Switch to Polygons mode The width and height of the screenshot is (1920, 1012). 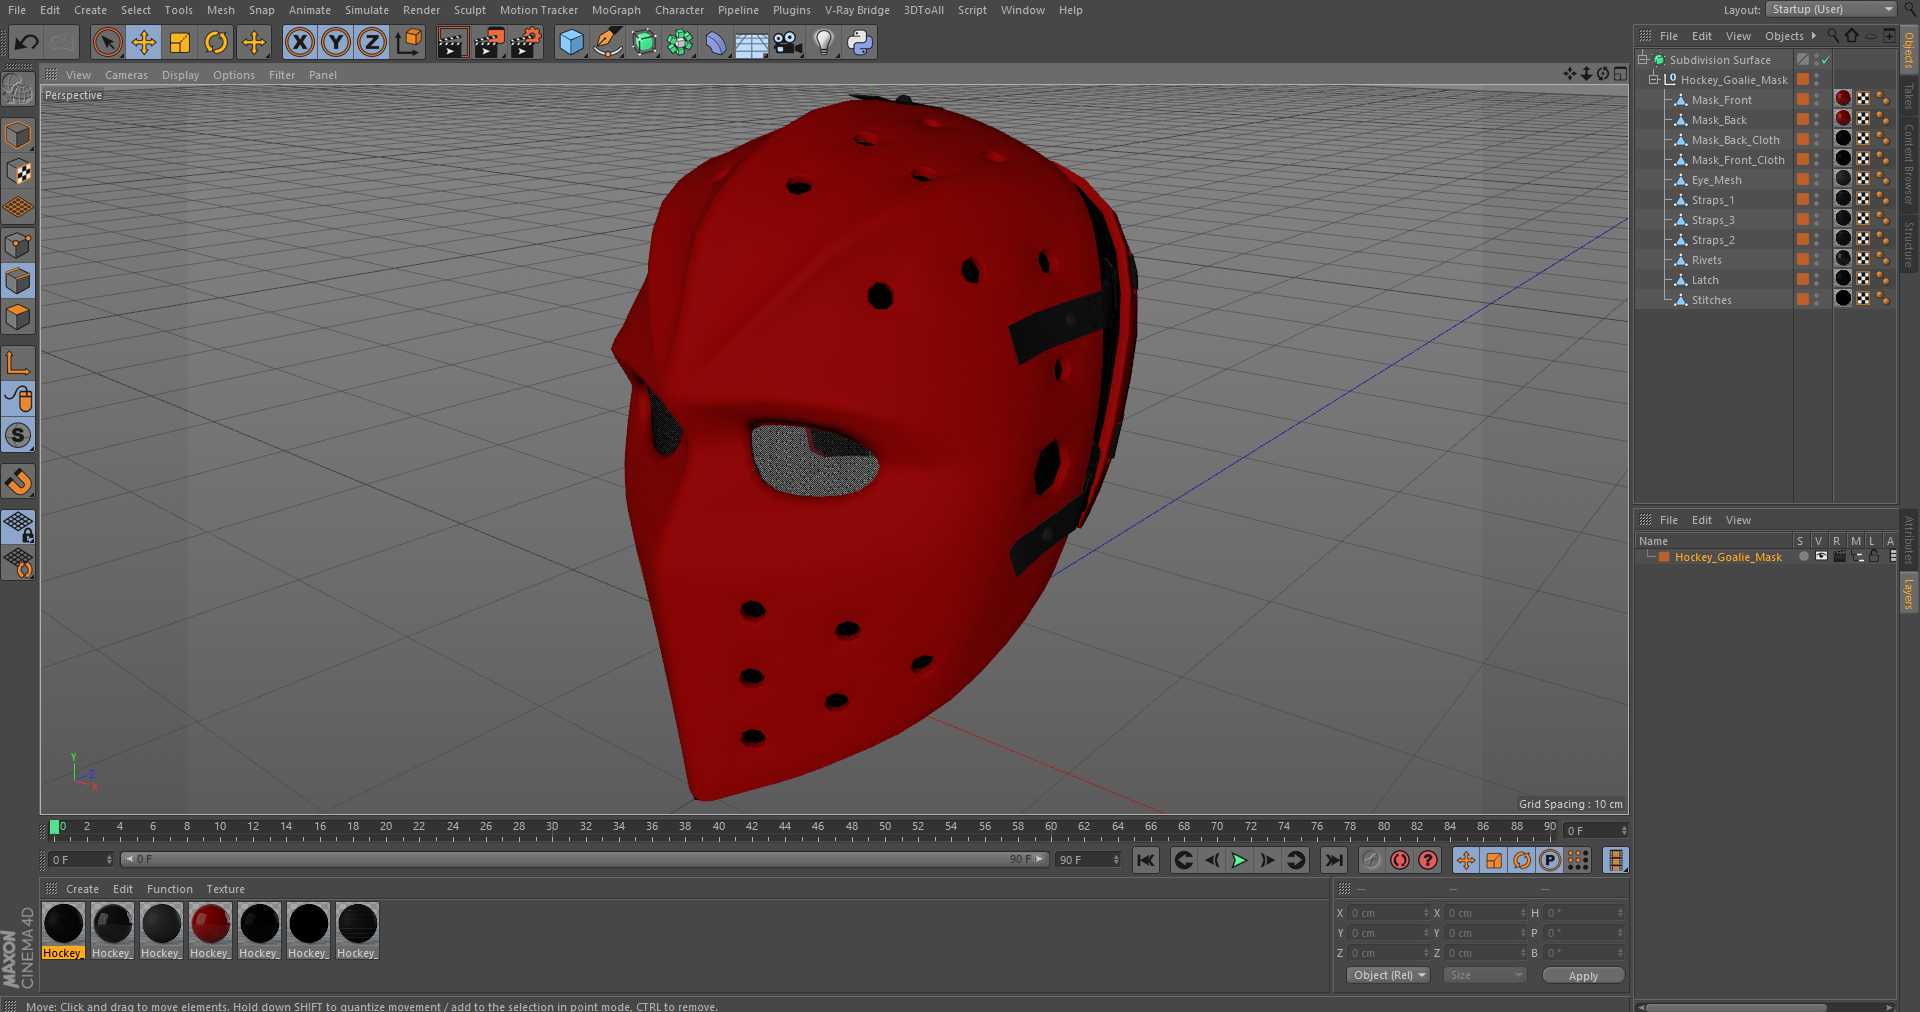pos(18,318)
